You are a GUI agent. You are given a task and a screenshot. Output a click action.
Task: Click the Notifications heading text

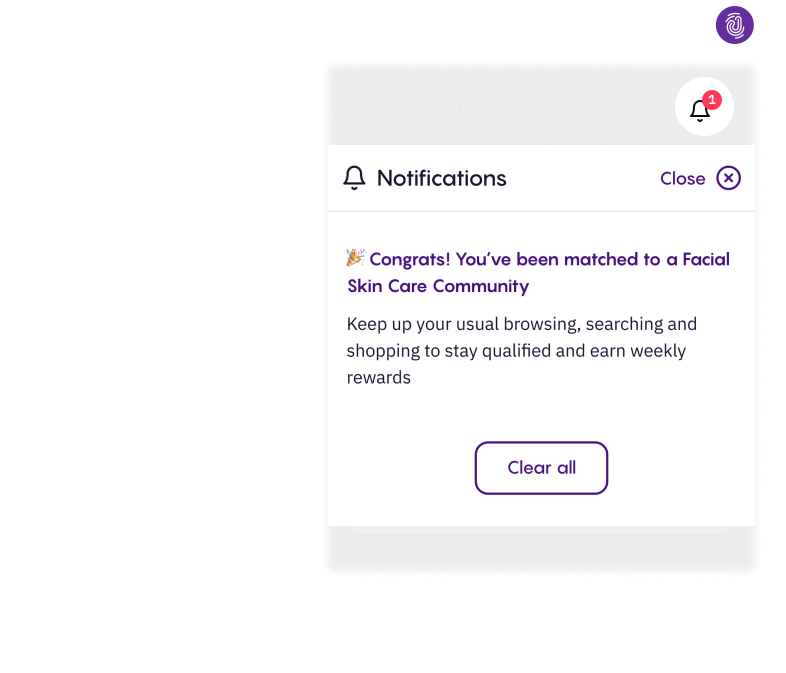pyautogui.click(x=441, y=178)
